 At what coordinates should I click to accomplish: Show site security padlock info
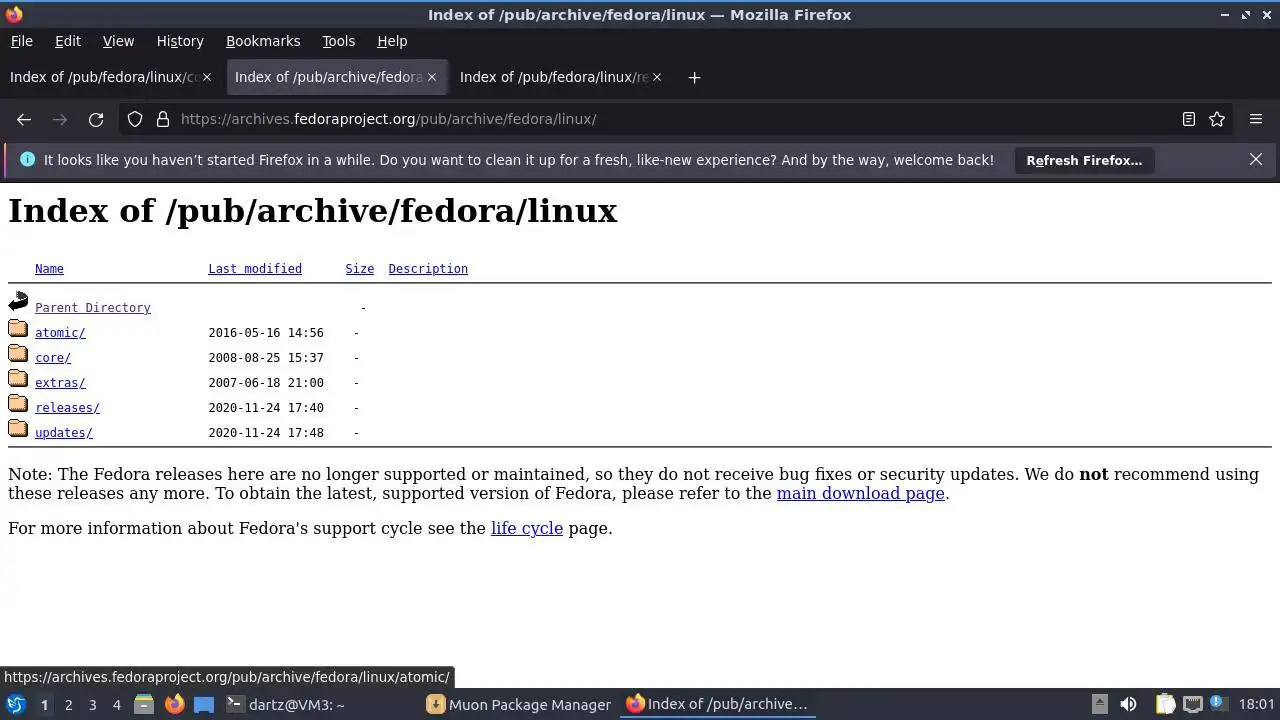[163, 119]
